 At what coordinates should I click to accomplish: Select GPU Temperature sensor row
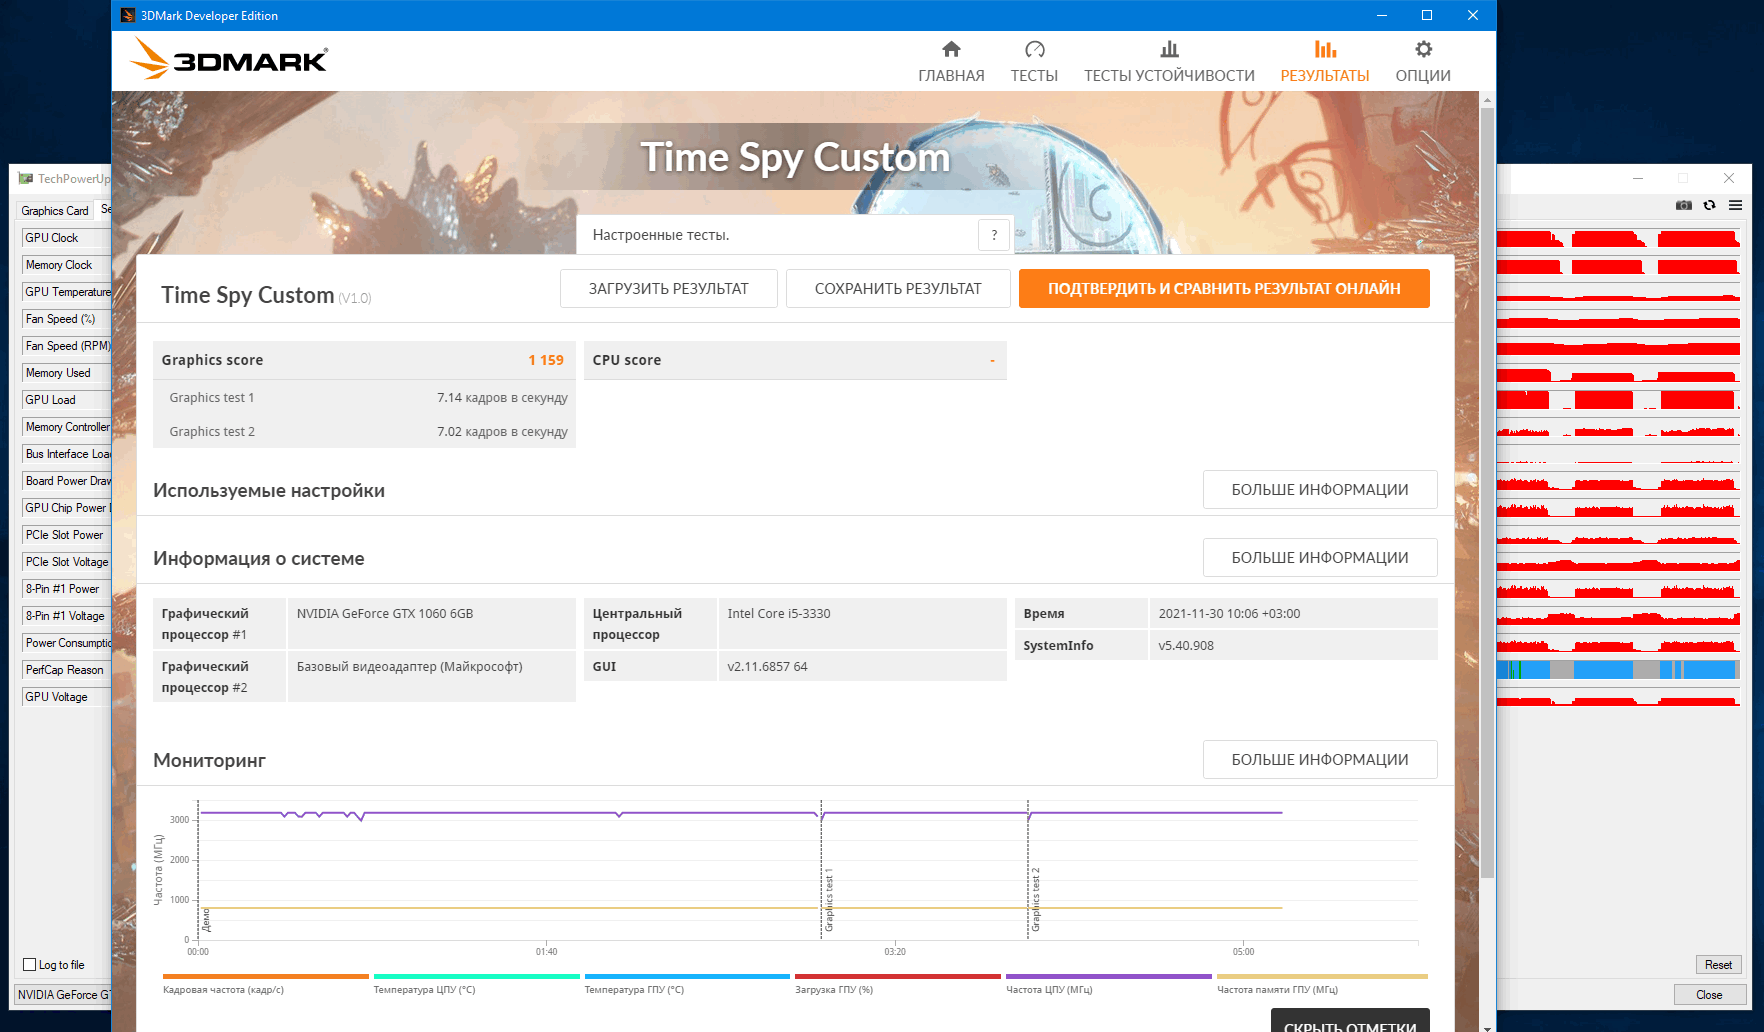click(66, 292)
